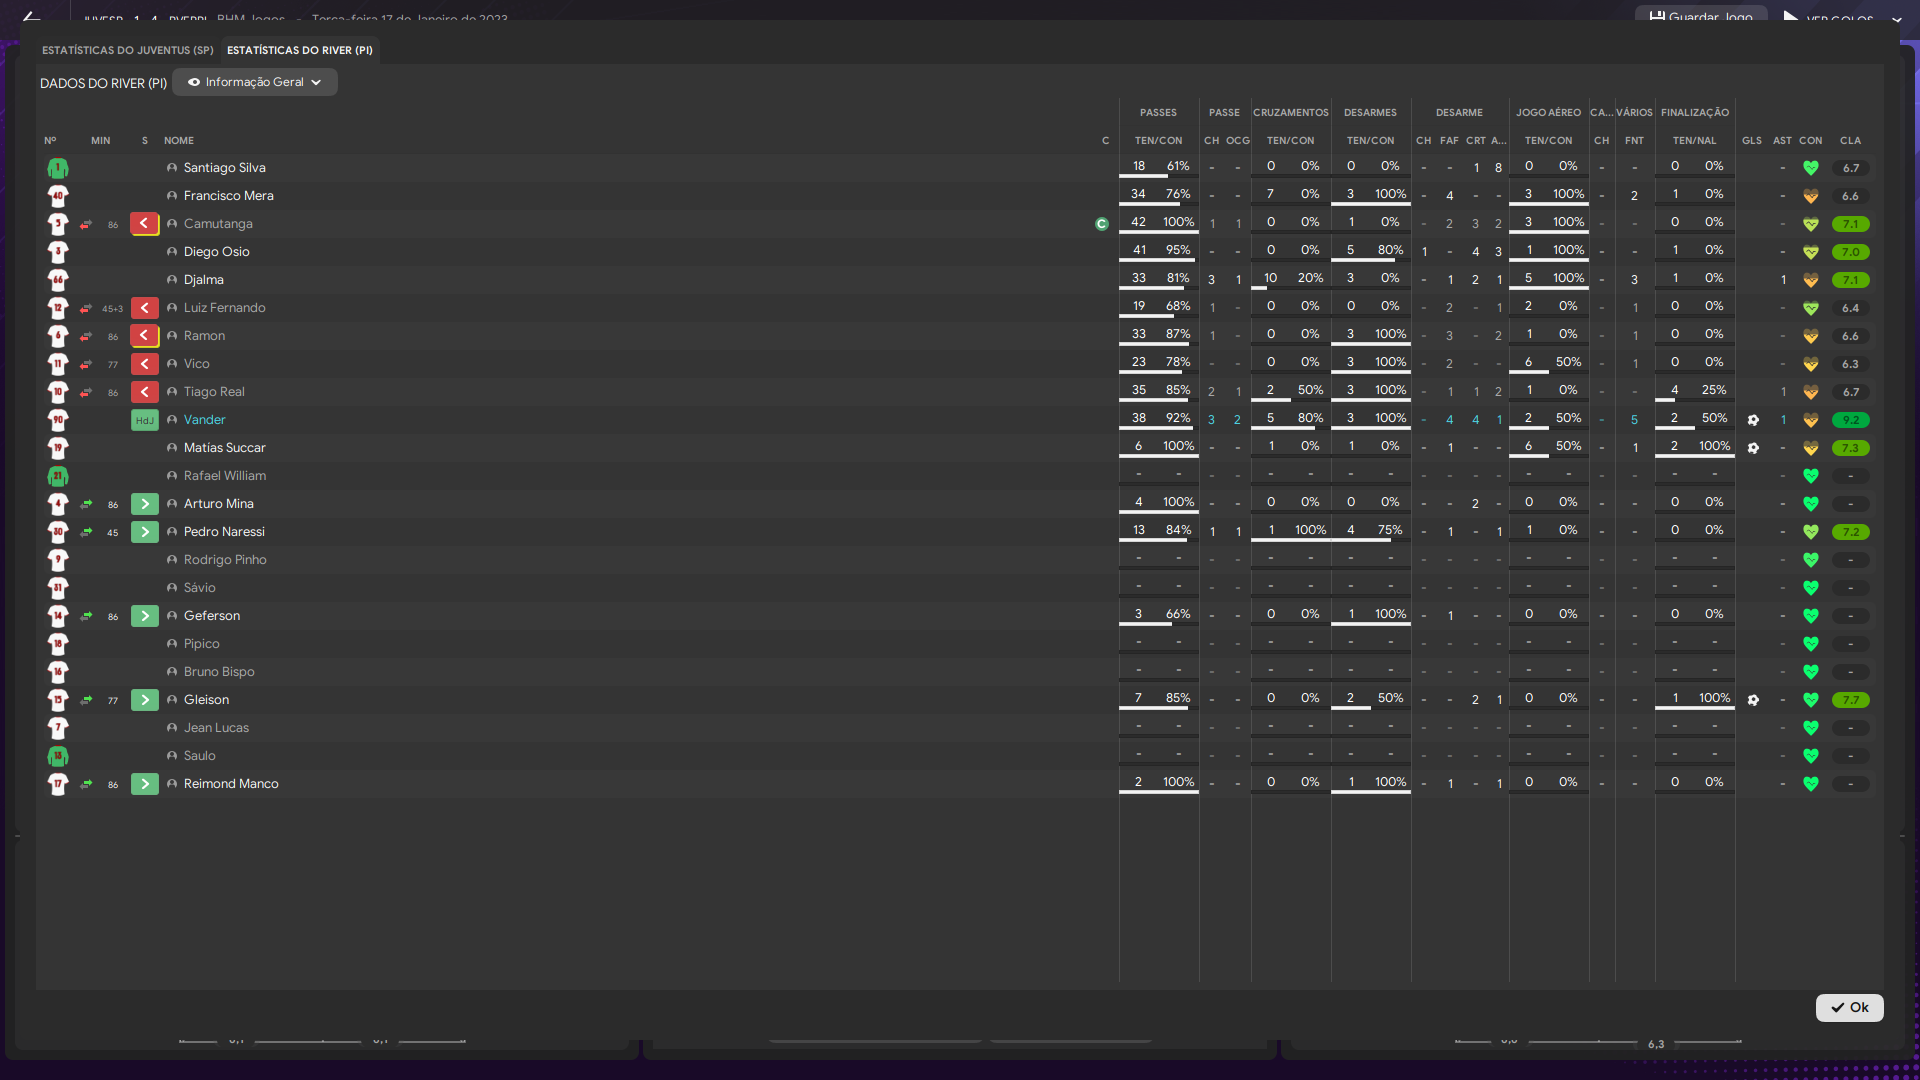
Task: Click Luiz Fernando substituted-off red arrow icon
Action: pos(145,308)
